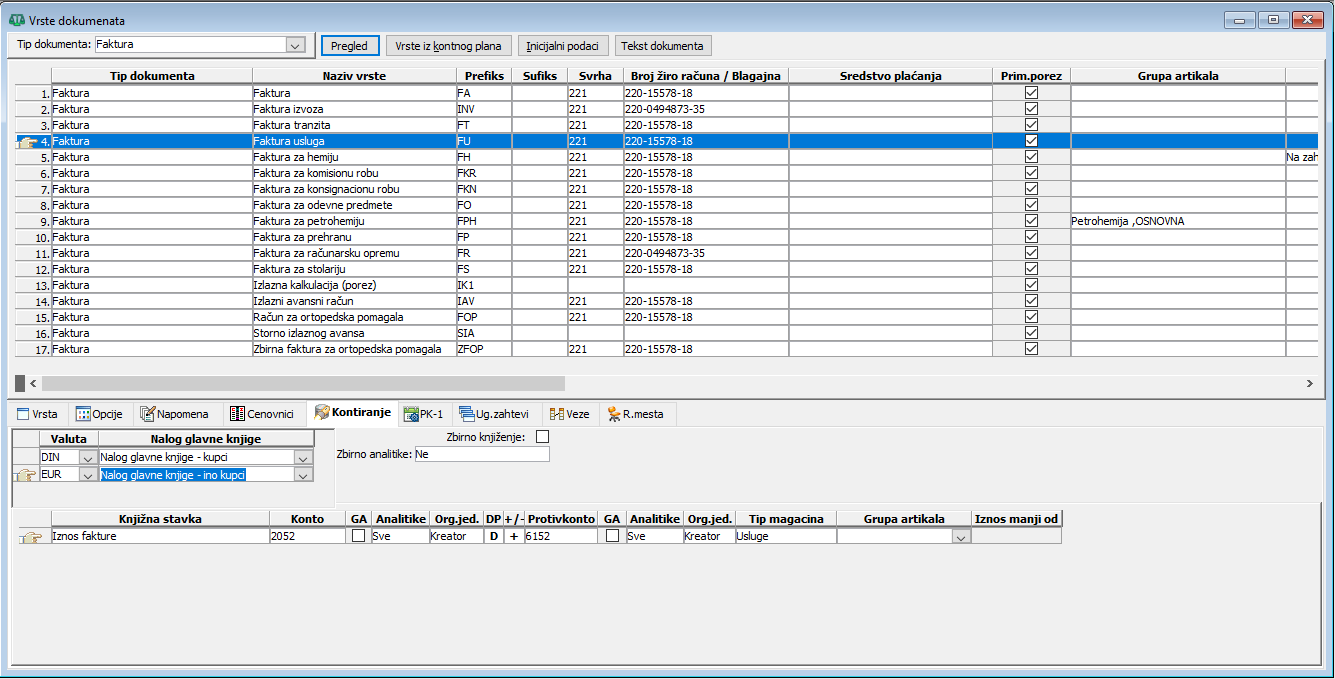Click the Pregled button
The image size is (1335, 679).
(350, 46)
